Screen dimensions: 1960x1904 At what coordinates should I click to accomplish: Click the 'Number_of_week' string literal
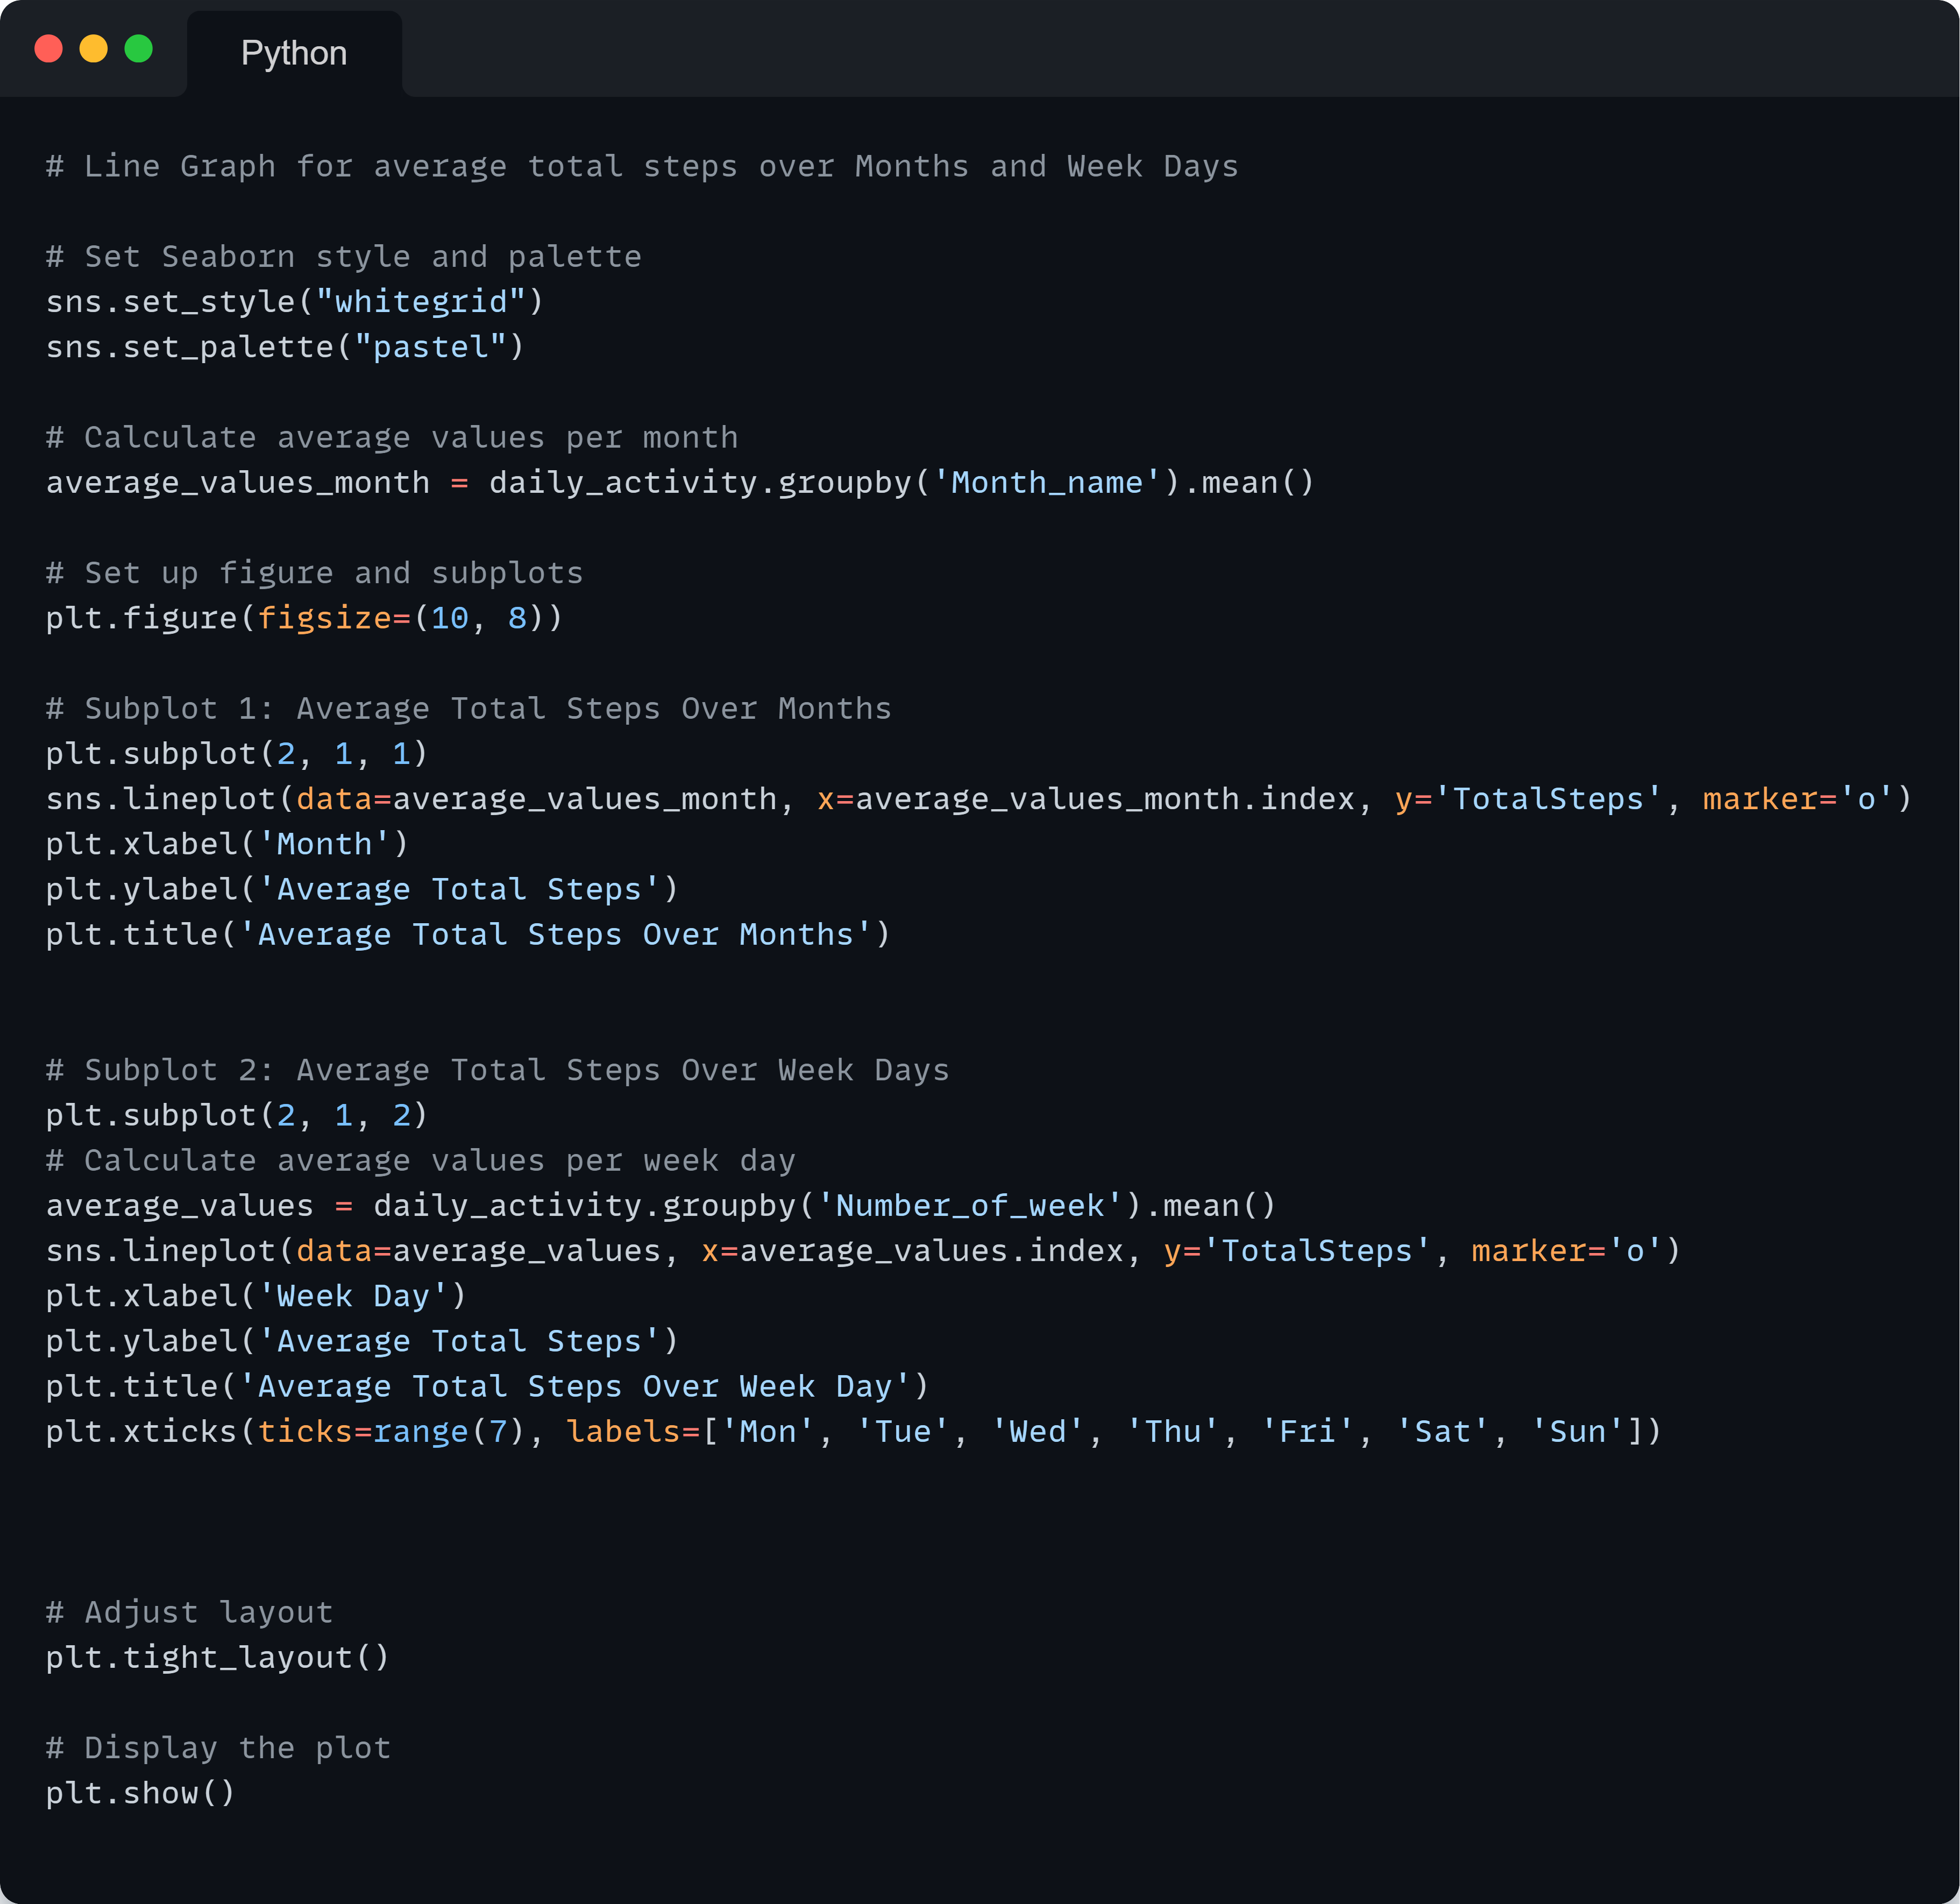(x=970, y=1206)
